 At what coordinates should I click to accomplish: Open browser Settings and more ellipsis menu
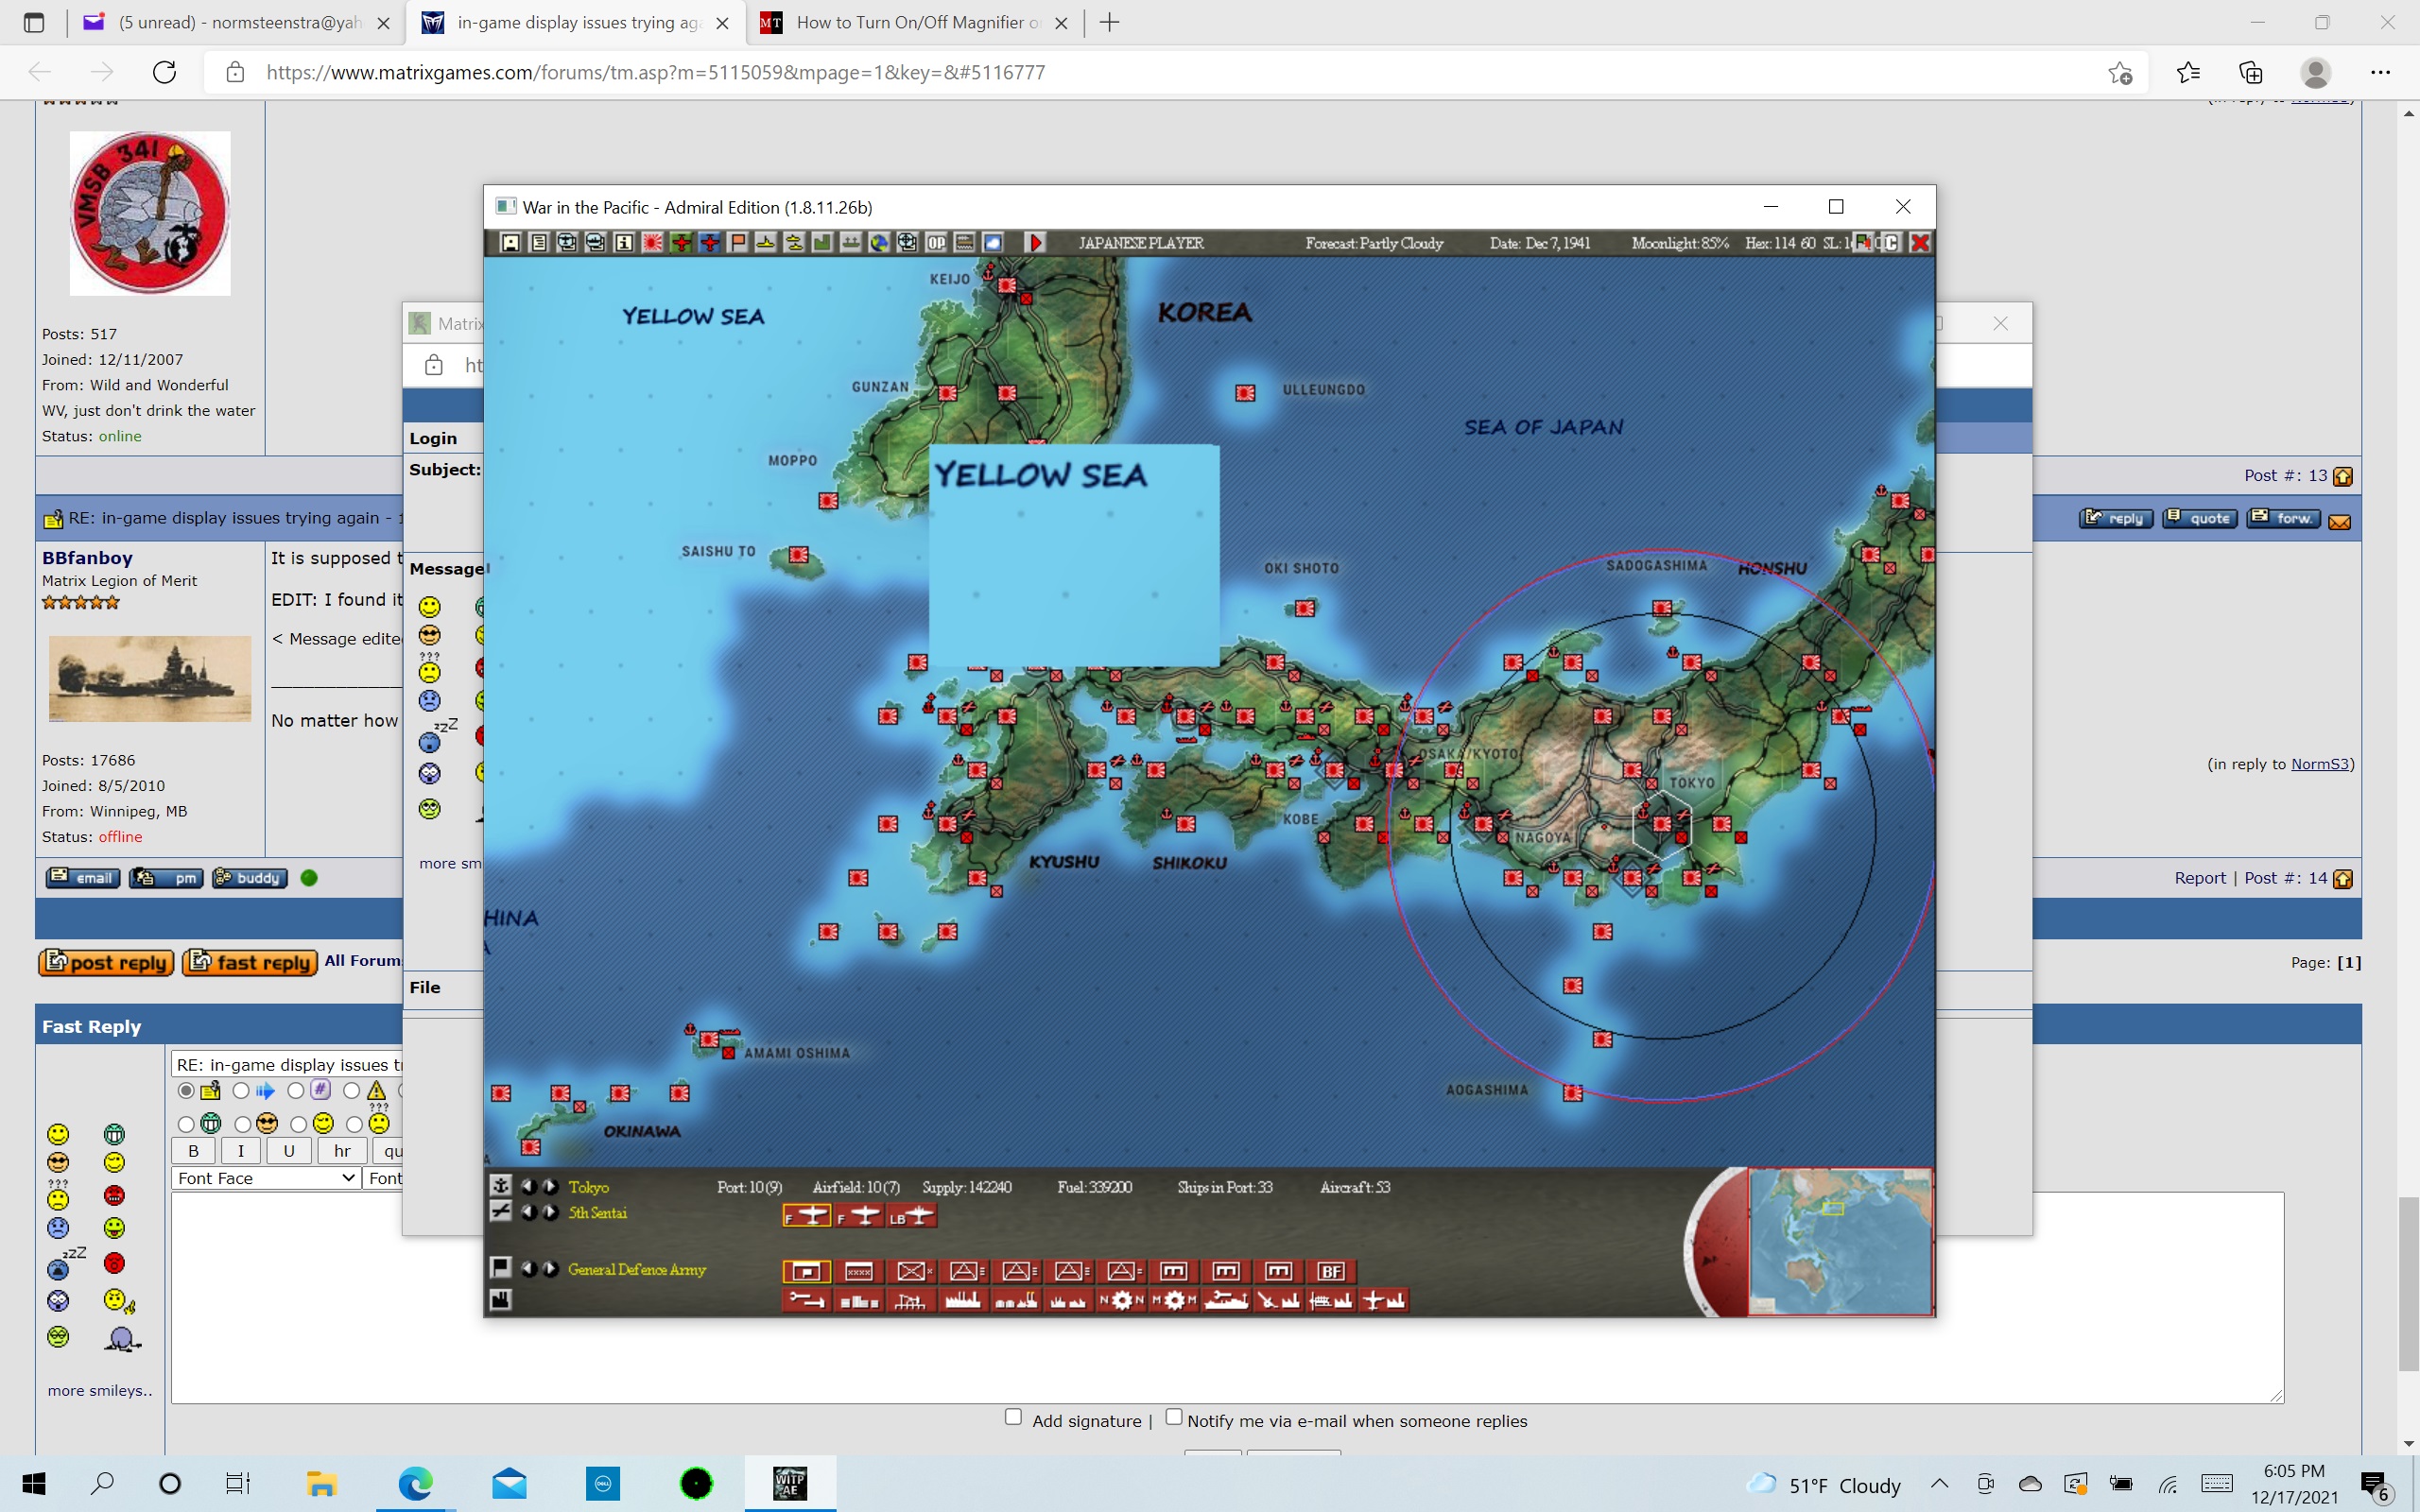[2380, 72]
